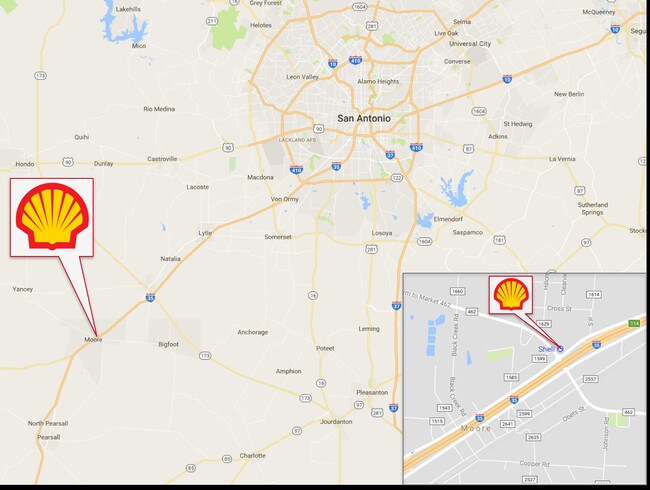Click the Pleasanton town label

click(x=372, y=392)
